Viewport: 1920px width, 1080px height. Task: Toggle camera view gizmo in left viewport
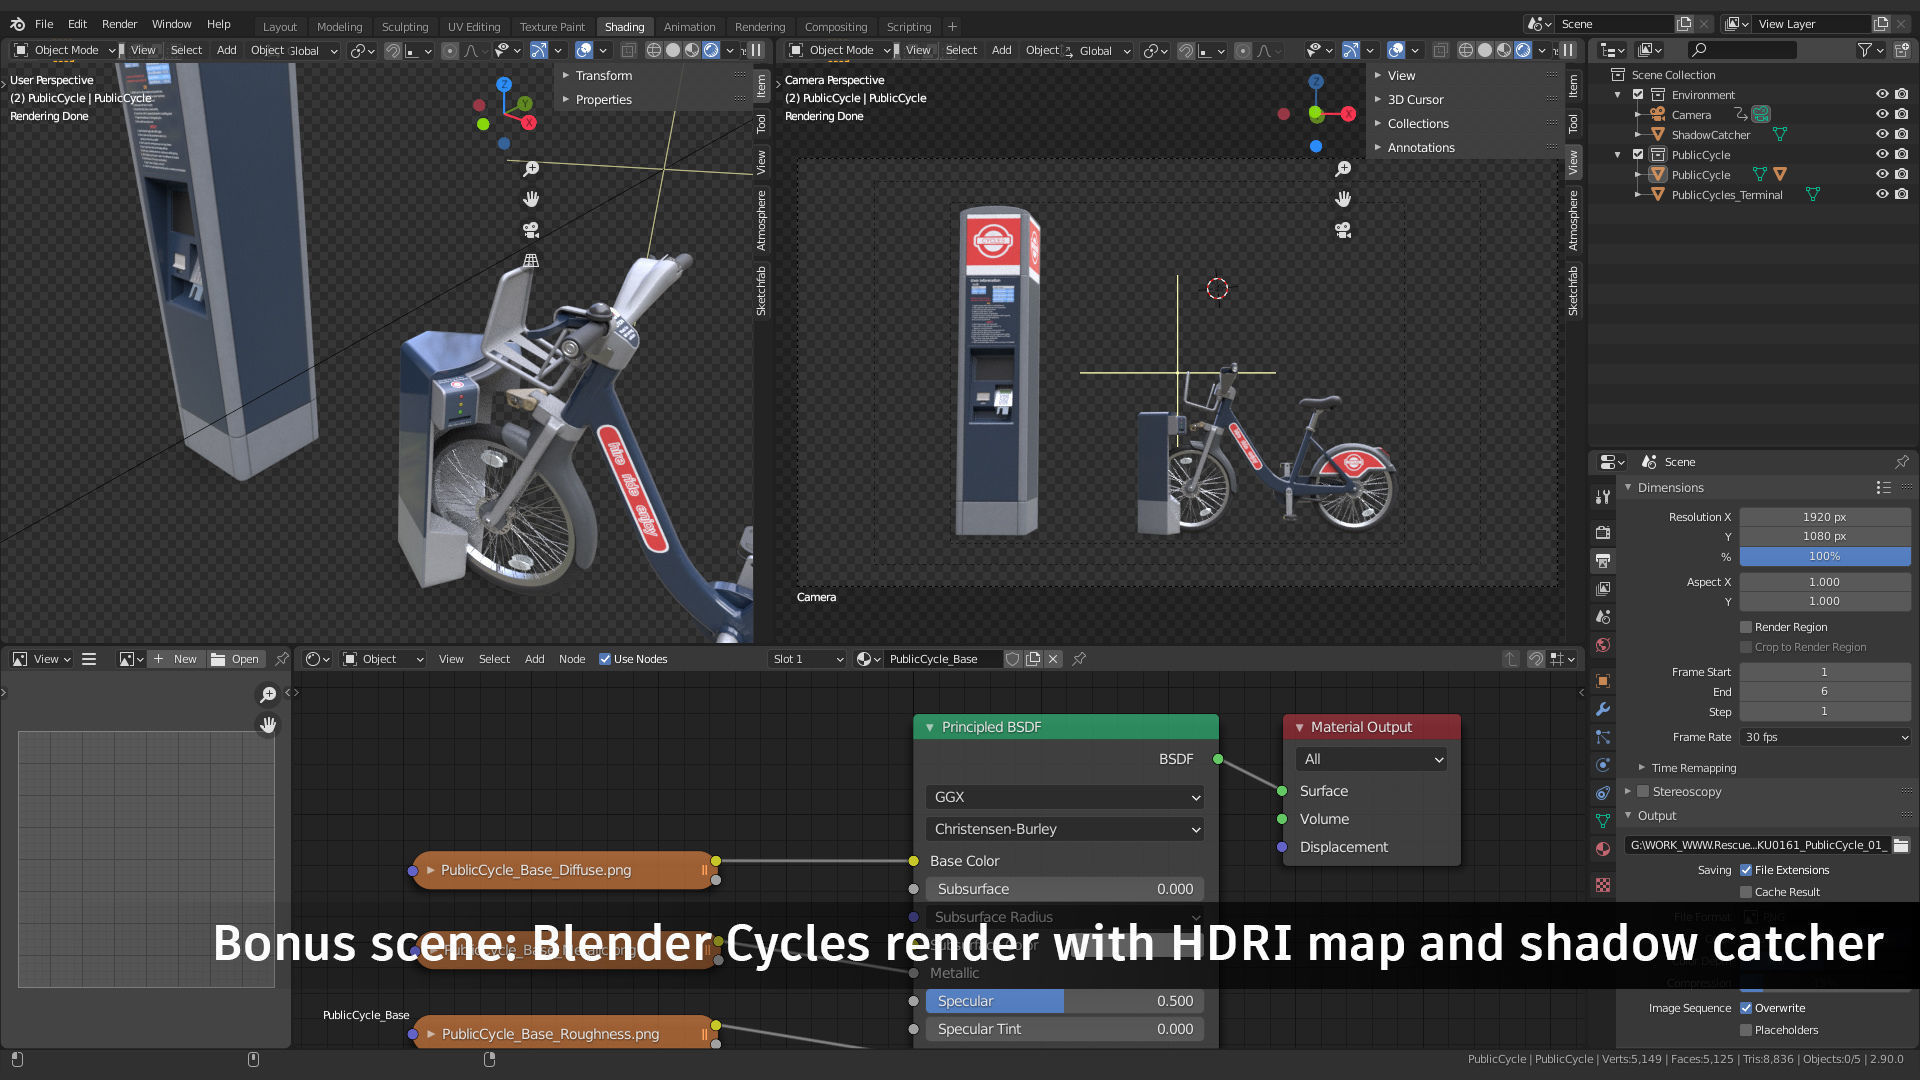click(x=531, y=230)
